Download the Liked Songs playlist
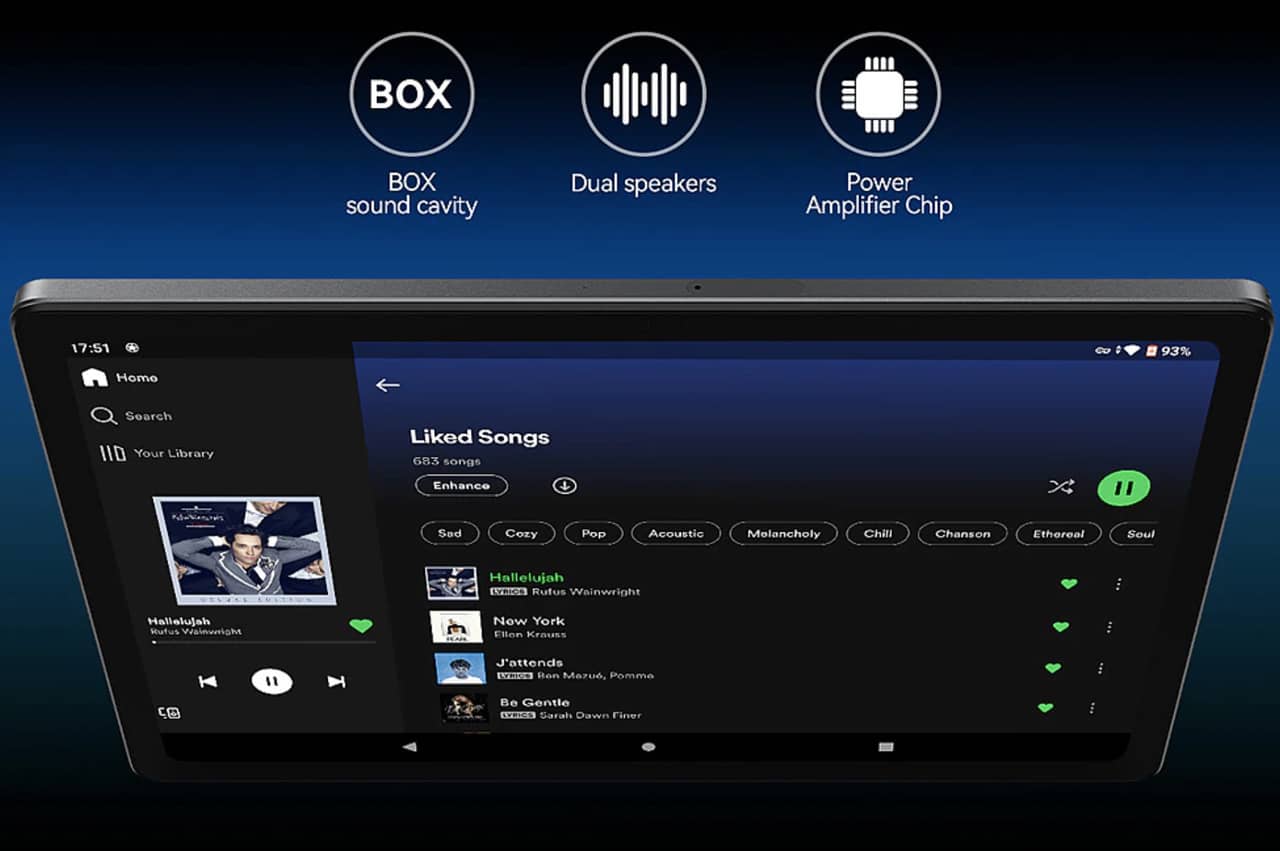 pos(564,485)
